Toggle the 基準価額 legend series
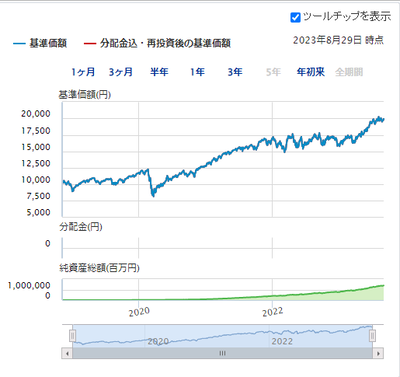This screenshot has width=400, height=377. [40, 43]
